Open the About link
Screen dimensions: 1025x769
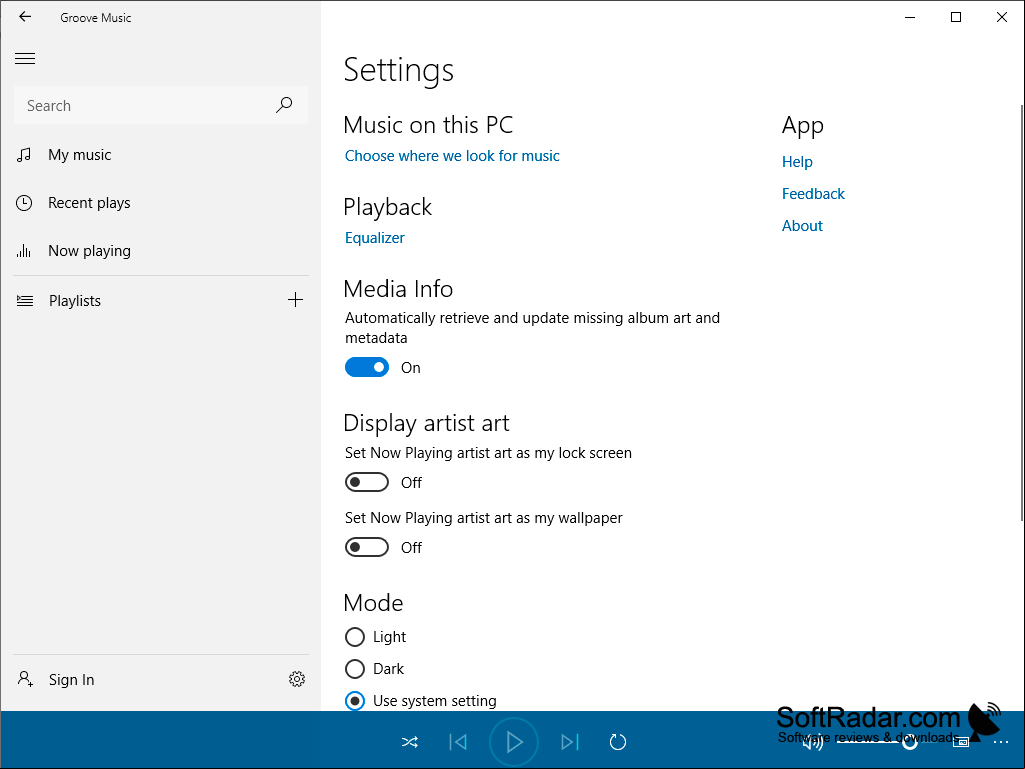pyautogui.click(x=802, y=226)
